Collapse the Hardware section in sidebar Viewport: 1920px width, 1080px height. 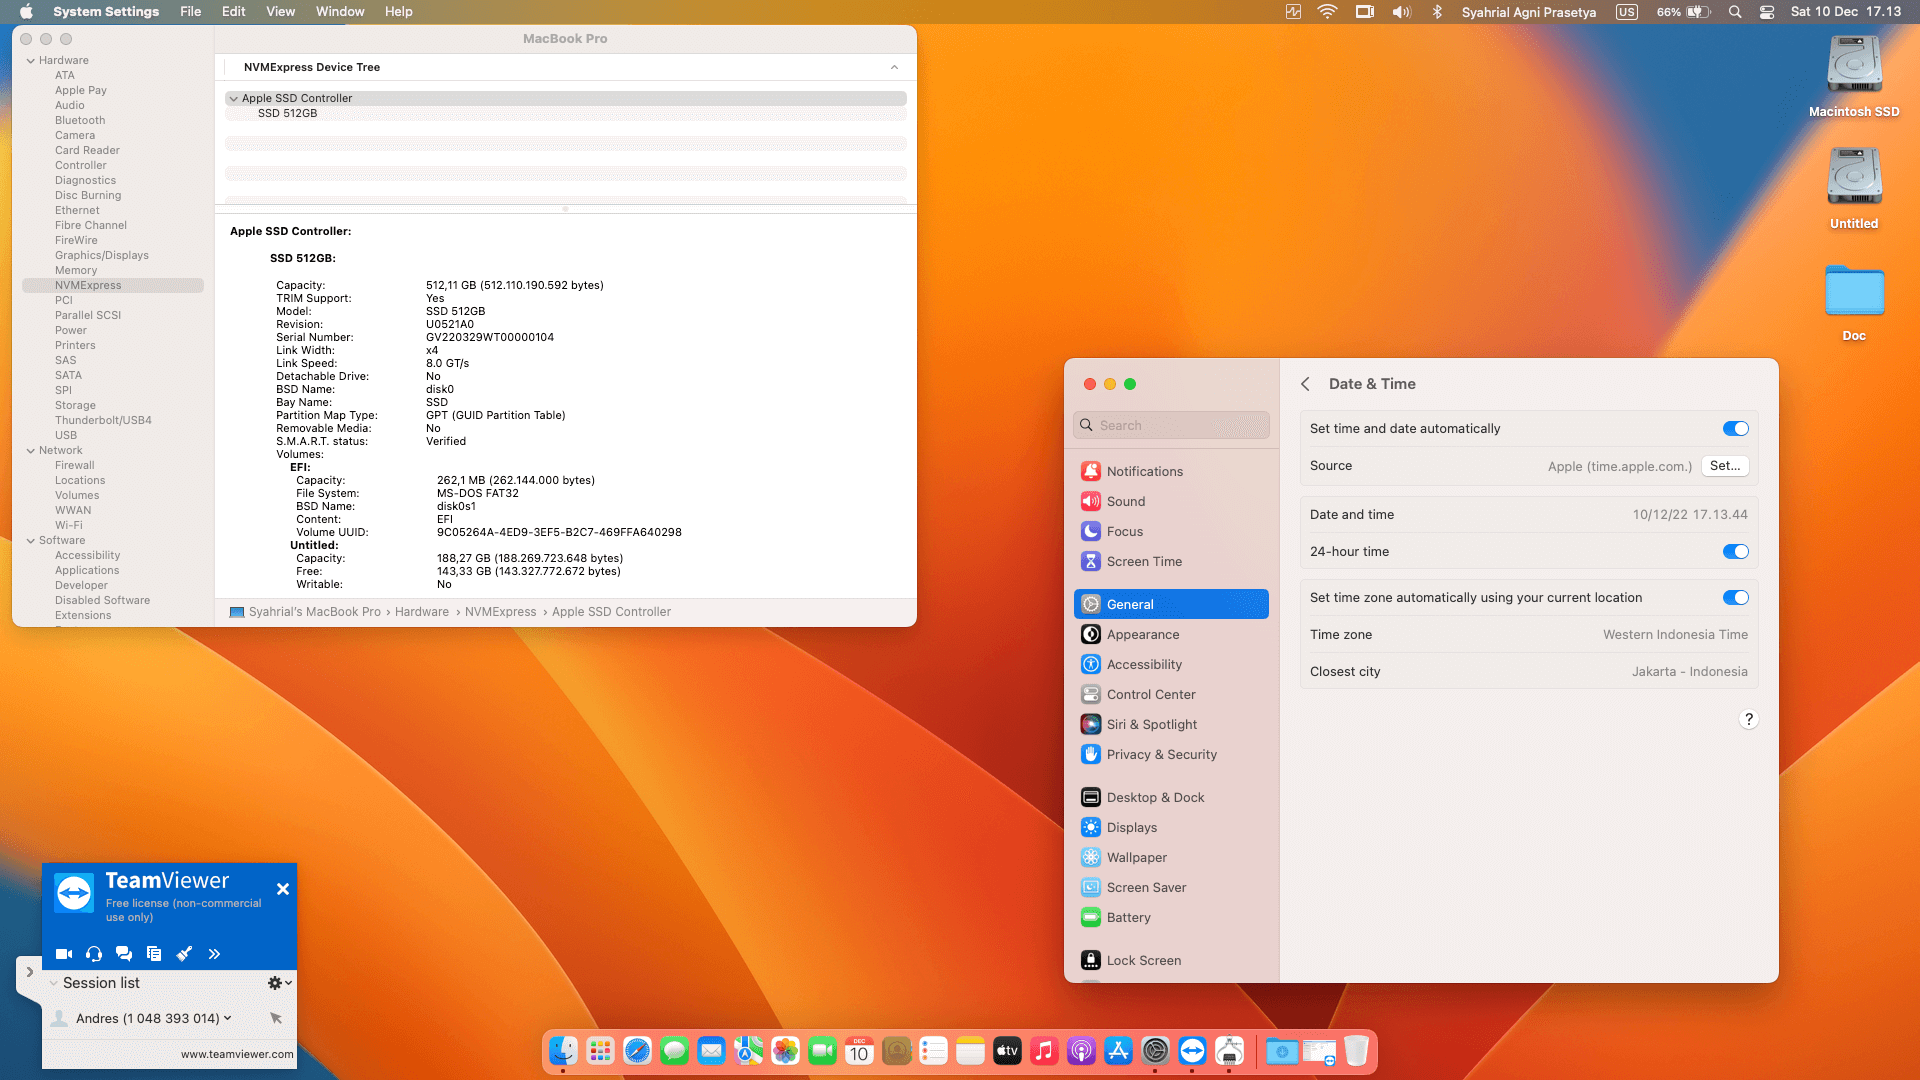coord(30,61)
